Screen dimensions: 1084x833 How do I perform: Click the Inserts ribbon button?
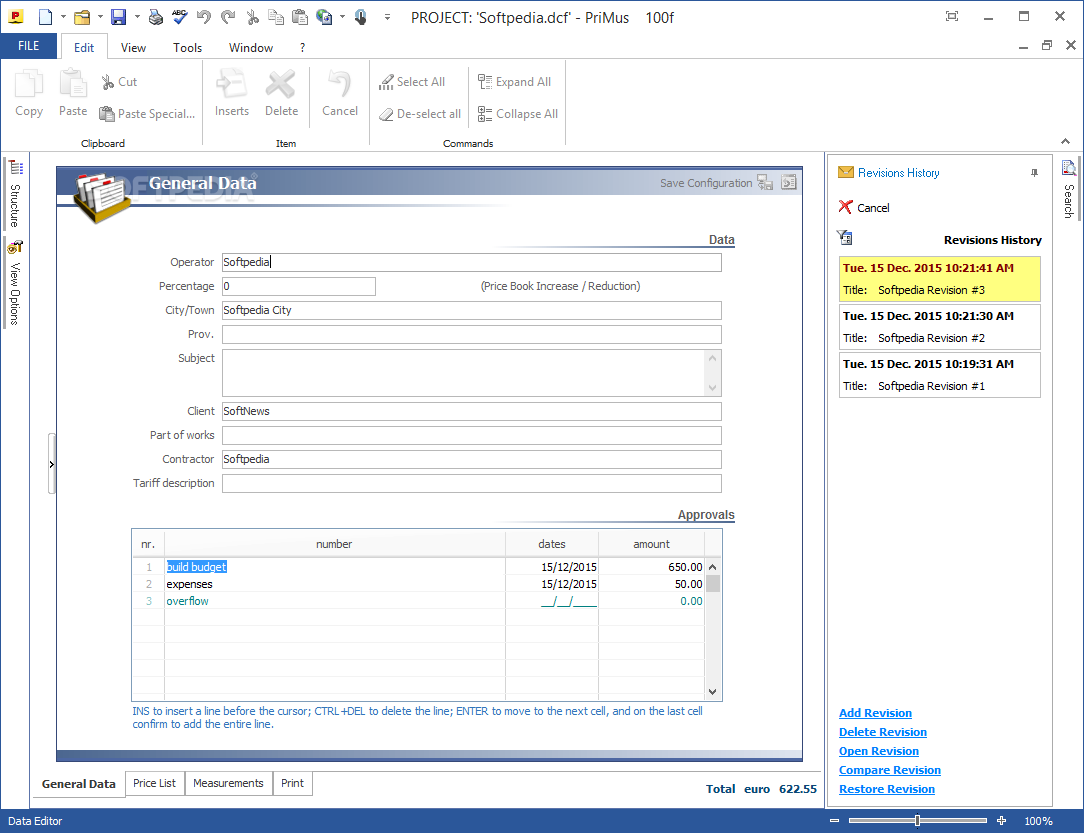[x=232, y=93]
